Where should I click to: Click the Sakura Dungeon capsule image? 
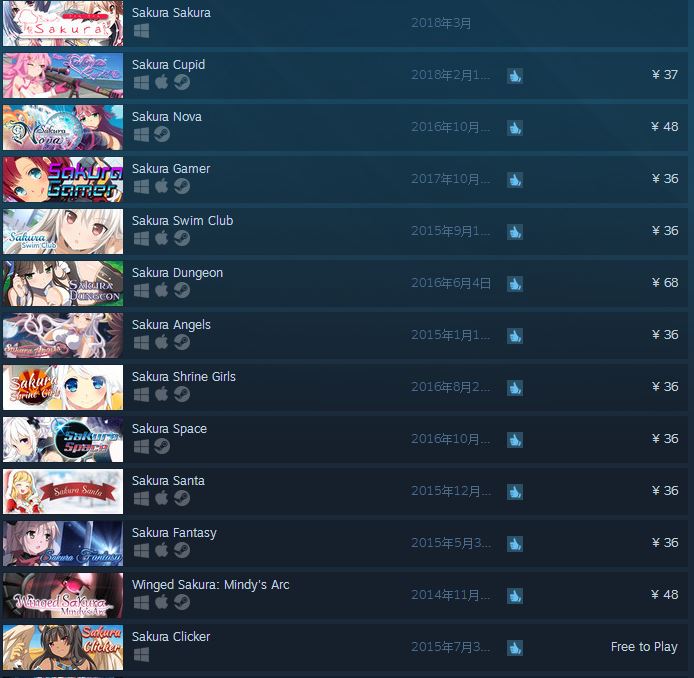[x=63, y=283]
